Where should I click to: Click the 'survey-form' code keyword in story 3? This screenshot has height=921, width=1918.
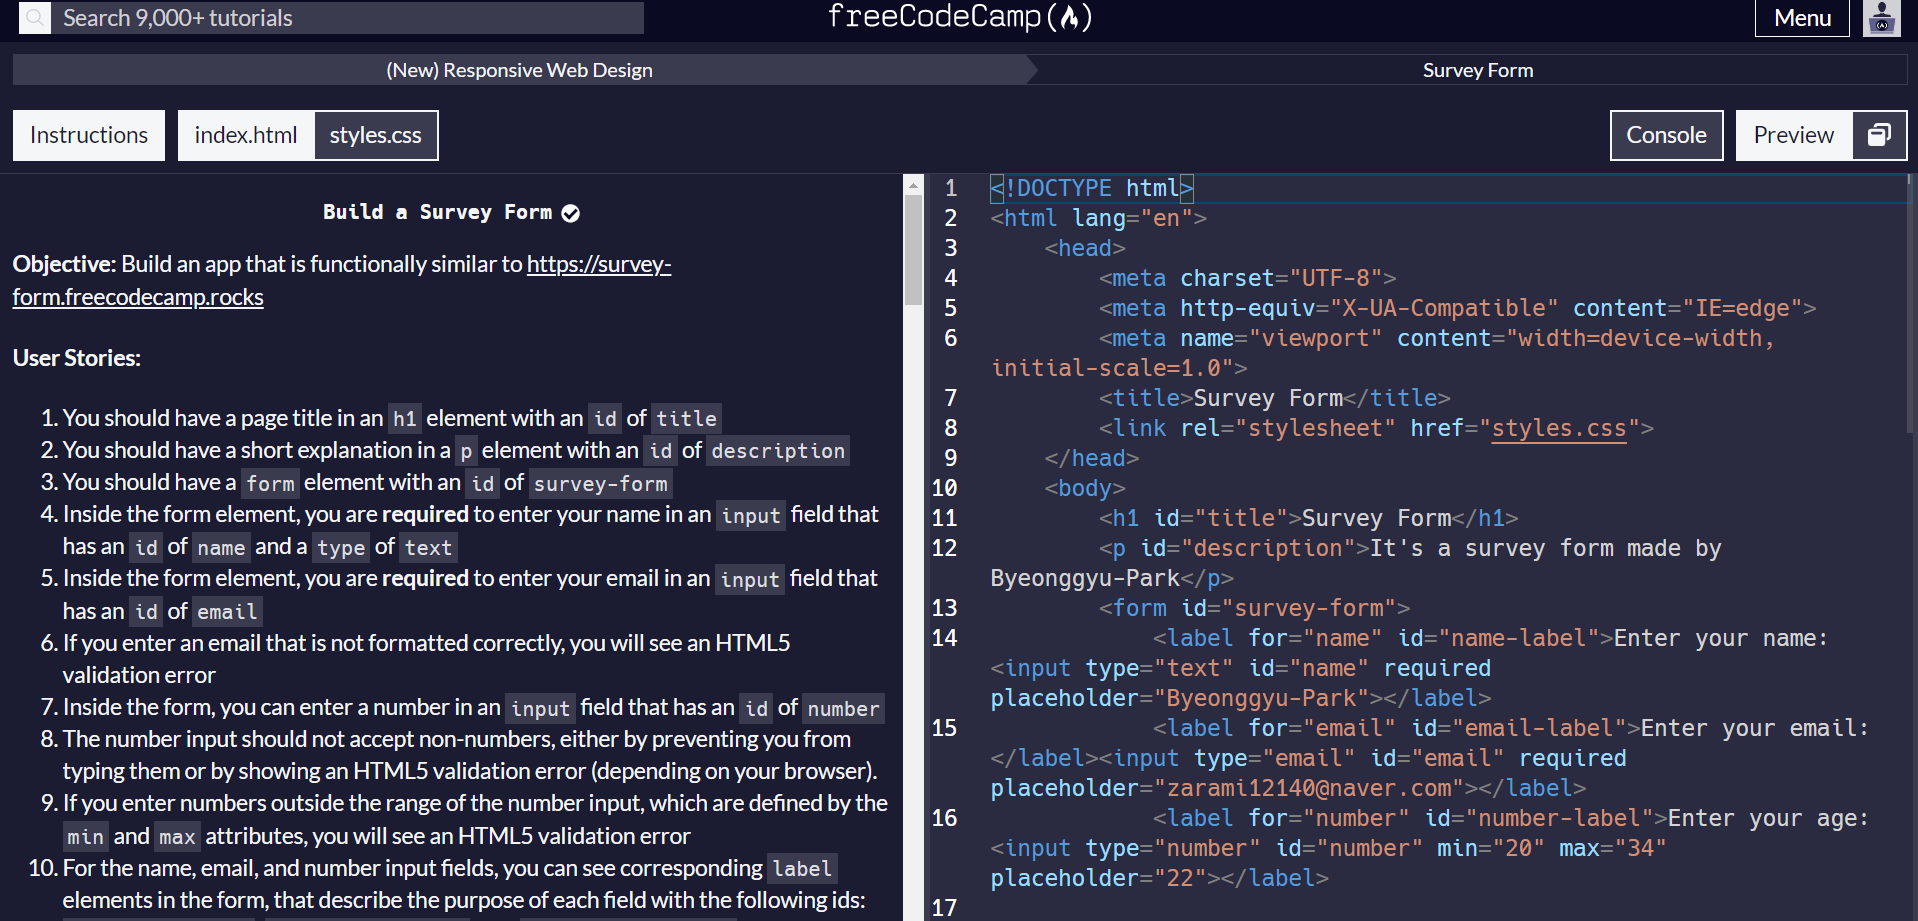600,484
